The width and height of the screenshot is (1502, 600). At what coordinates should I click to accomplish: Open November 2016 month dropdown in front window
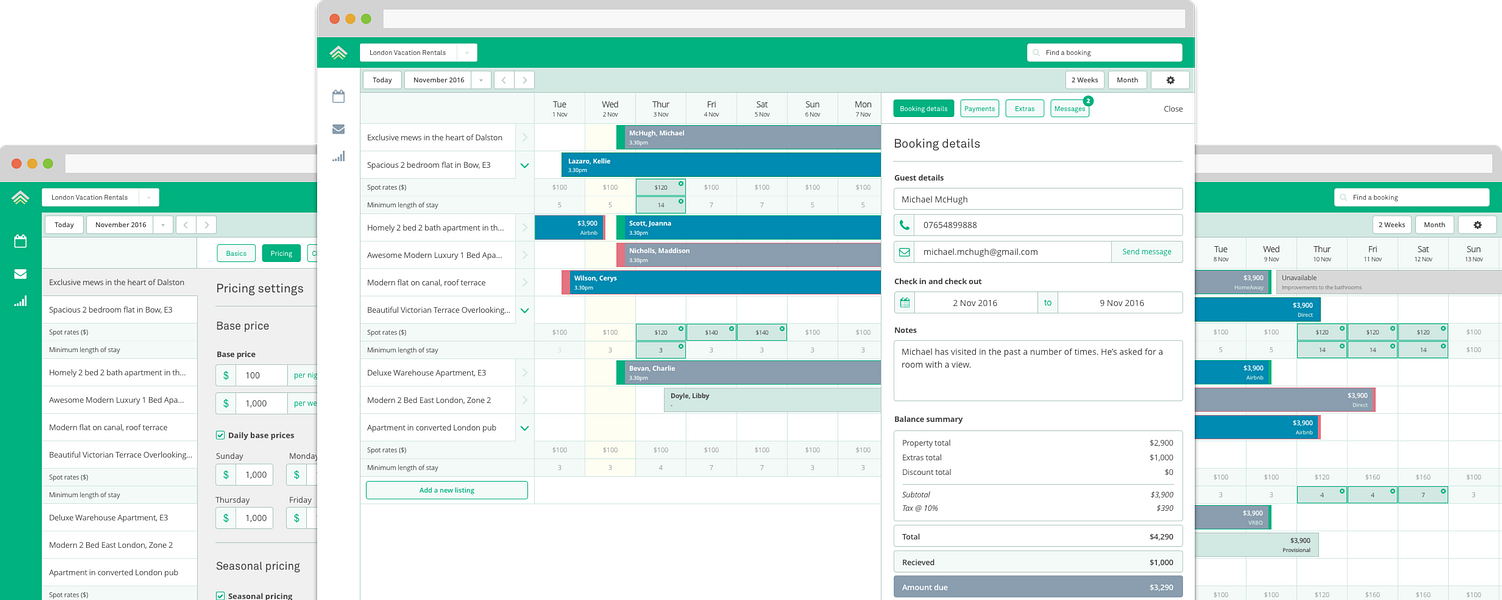click(x=447, y=80)
